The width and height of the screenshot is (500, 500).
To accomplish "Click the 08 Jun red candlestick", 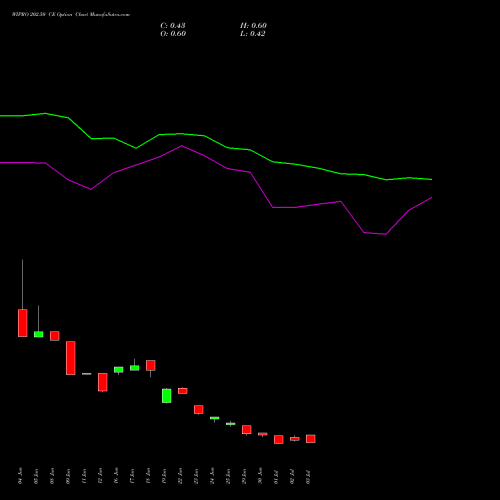I will (55, 336).
